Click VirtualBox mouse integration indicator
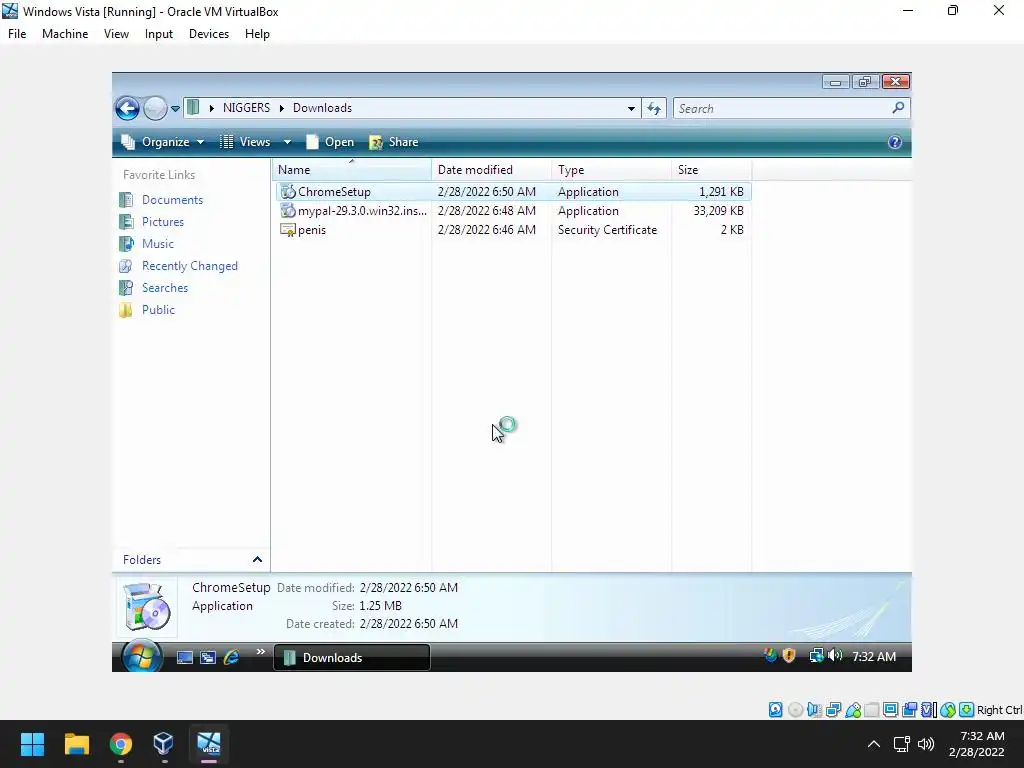Screen dimensions: 1024x768 point(948,710)
